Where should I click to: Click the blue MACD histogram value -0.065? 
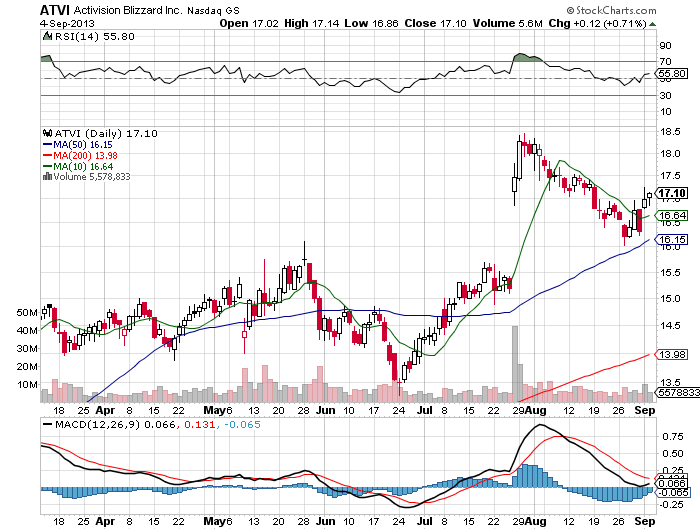(242, 424)
